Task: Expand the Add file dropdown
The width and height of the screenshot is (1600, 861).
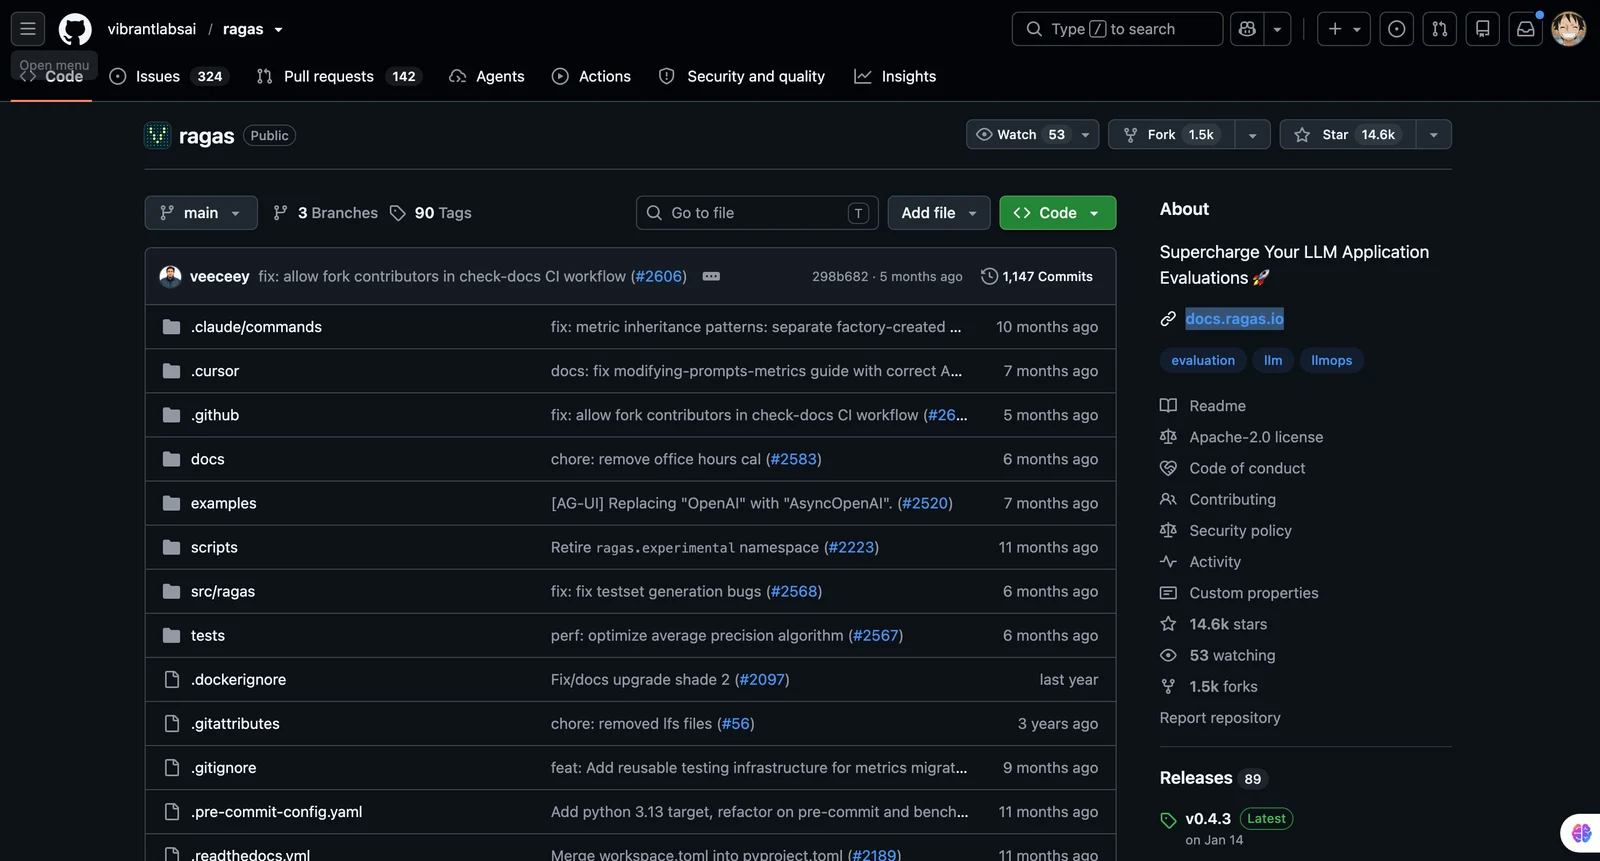Action: pos(939,213)
